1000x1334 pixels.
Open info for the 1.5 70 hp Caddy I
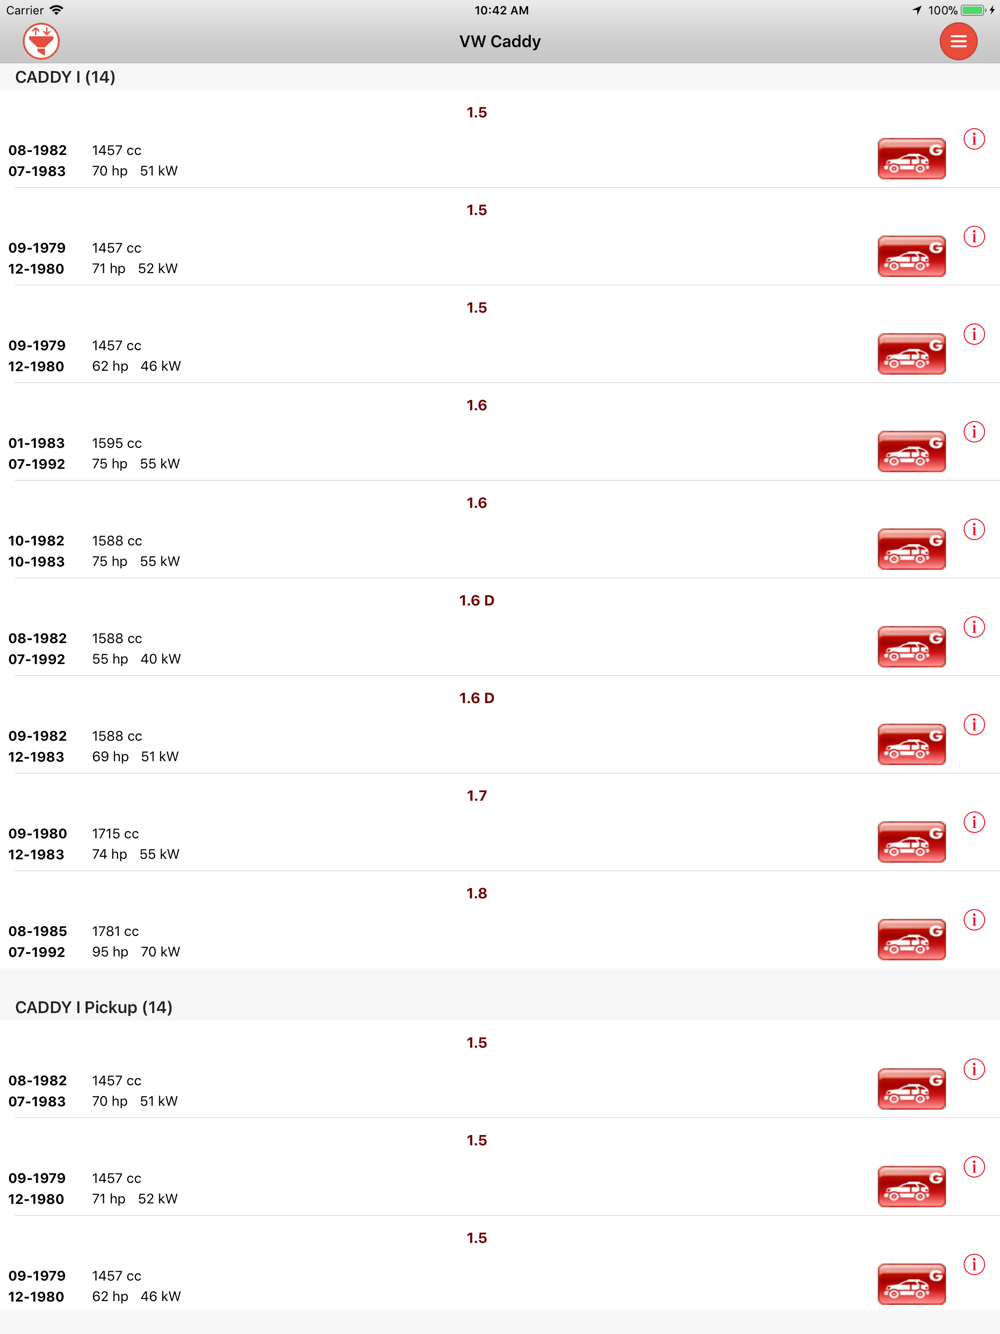(974, 139)
